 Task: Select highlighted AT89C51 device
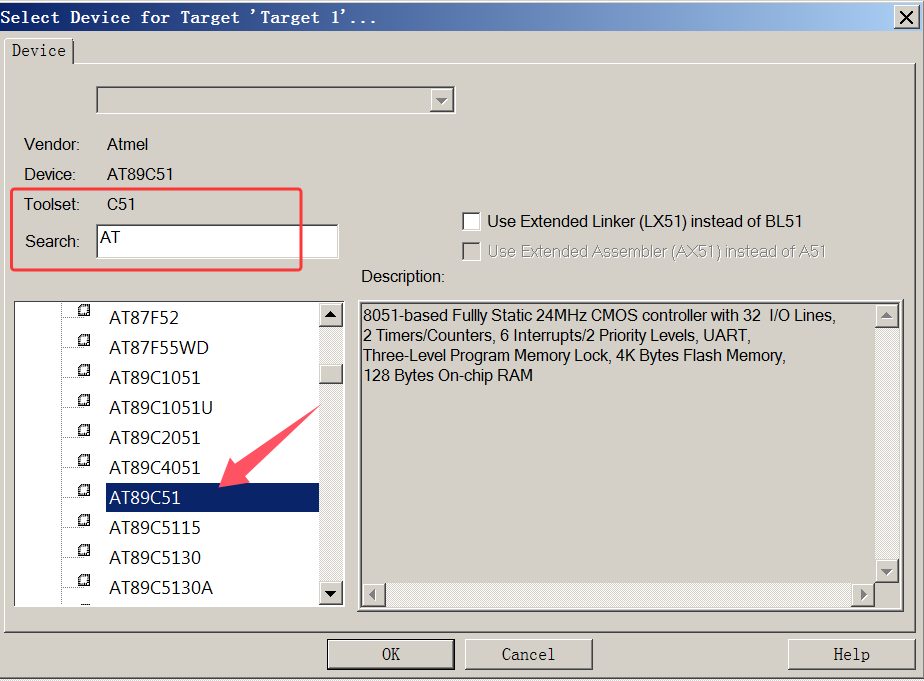pos(212,498)
